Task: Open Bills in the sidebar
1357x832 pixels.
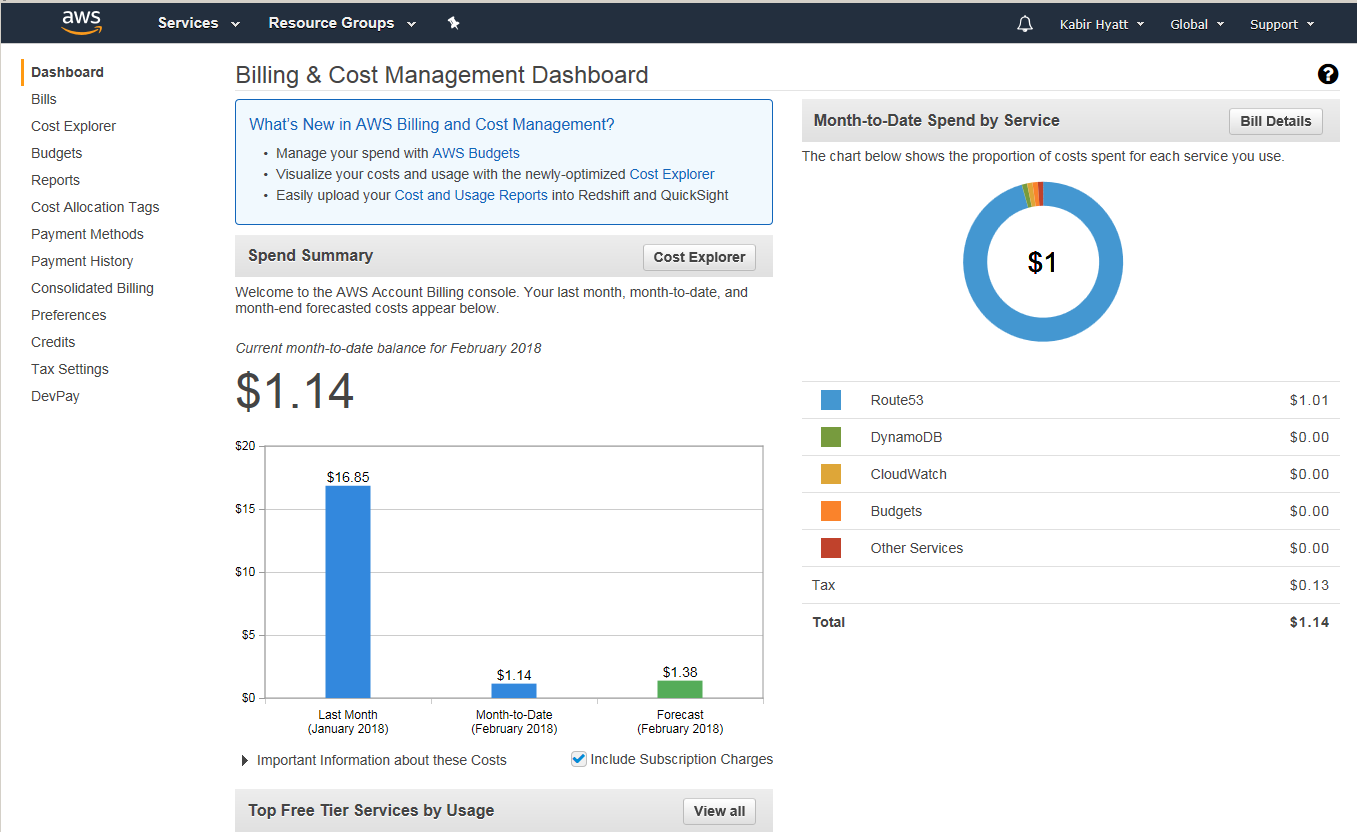Action: point(44,99)
